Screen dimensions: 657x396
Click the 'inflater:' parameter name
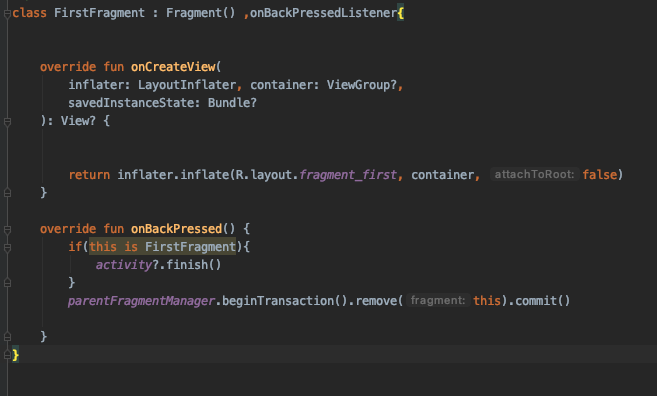coord(100,85)
